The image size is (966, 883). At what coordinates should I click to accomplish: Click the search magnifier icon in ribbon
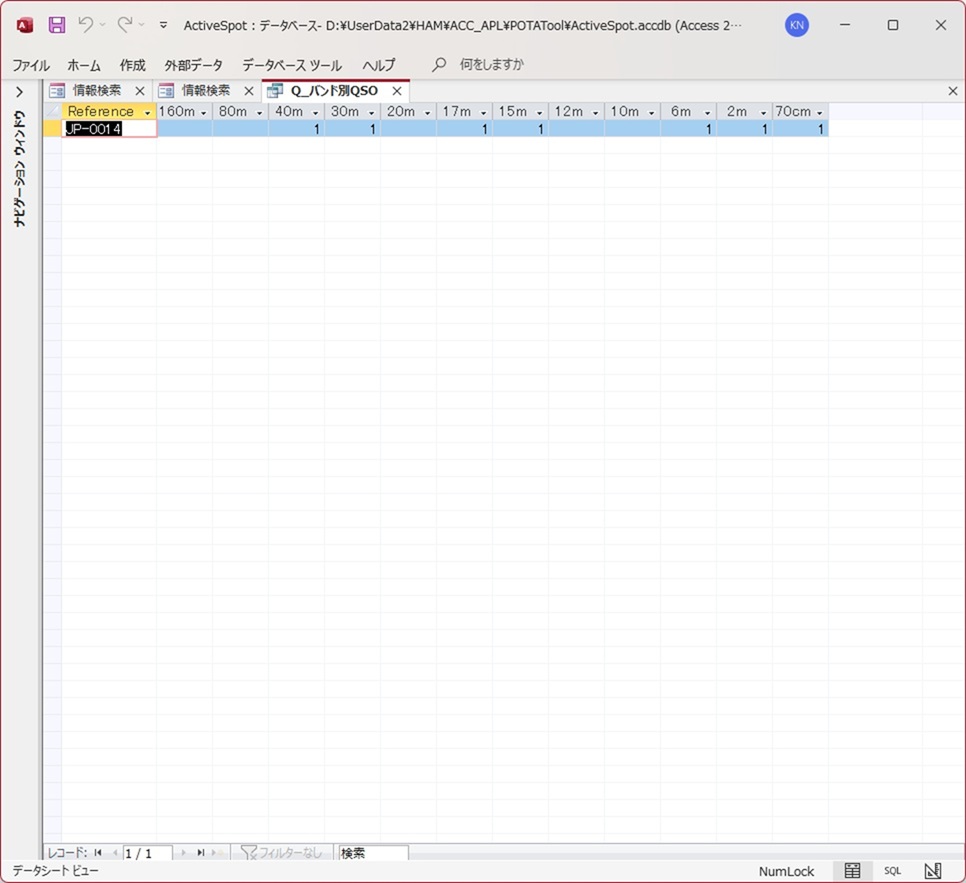coord(439,65)
